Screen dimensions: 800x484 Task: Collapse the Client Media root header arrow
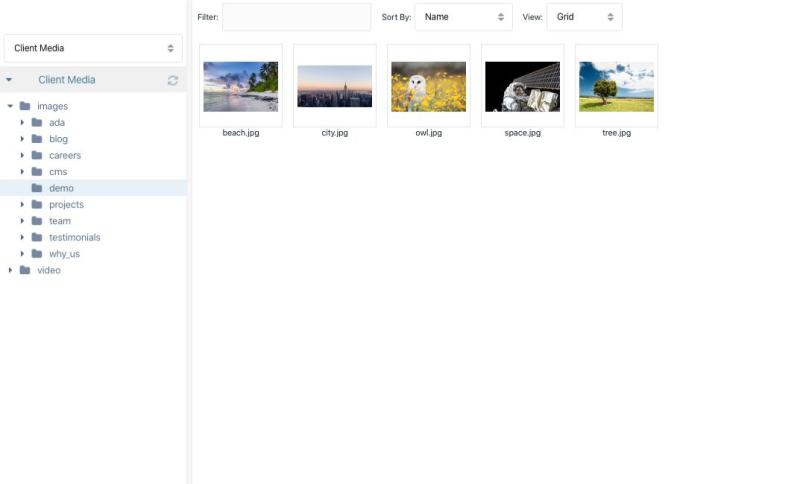point(9,80)
